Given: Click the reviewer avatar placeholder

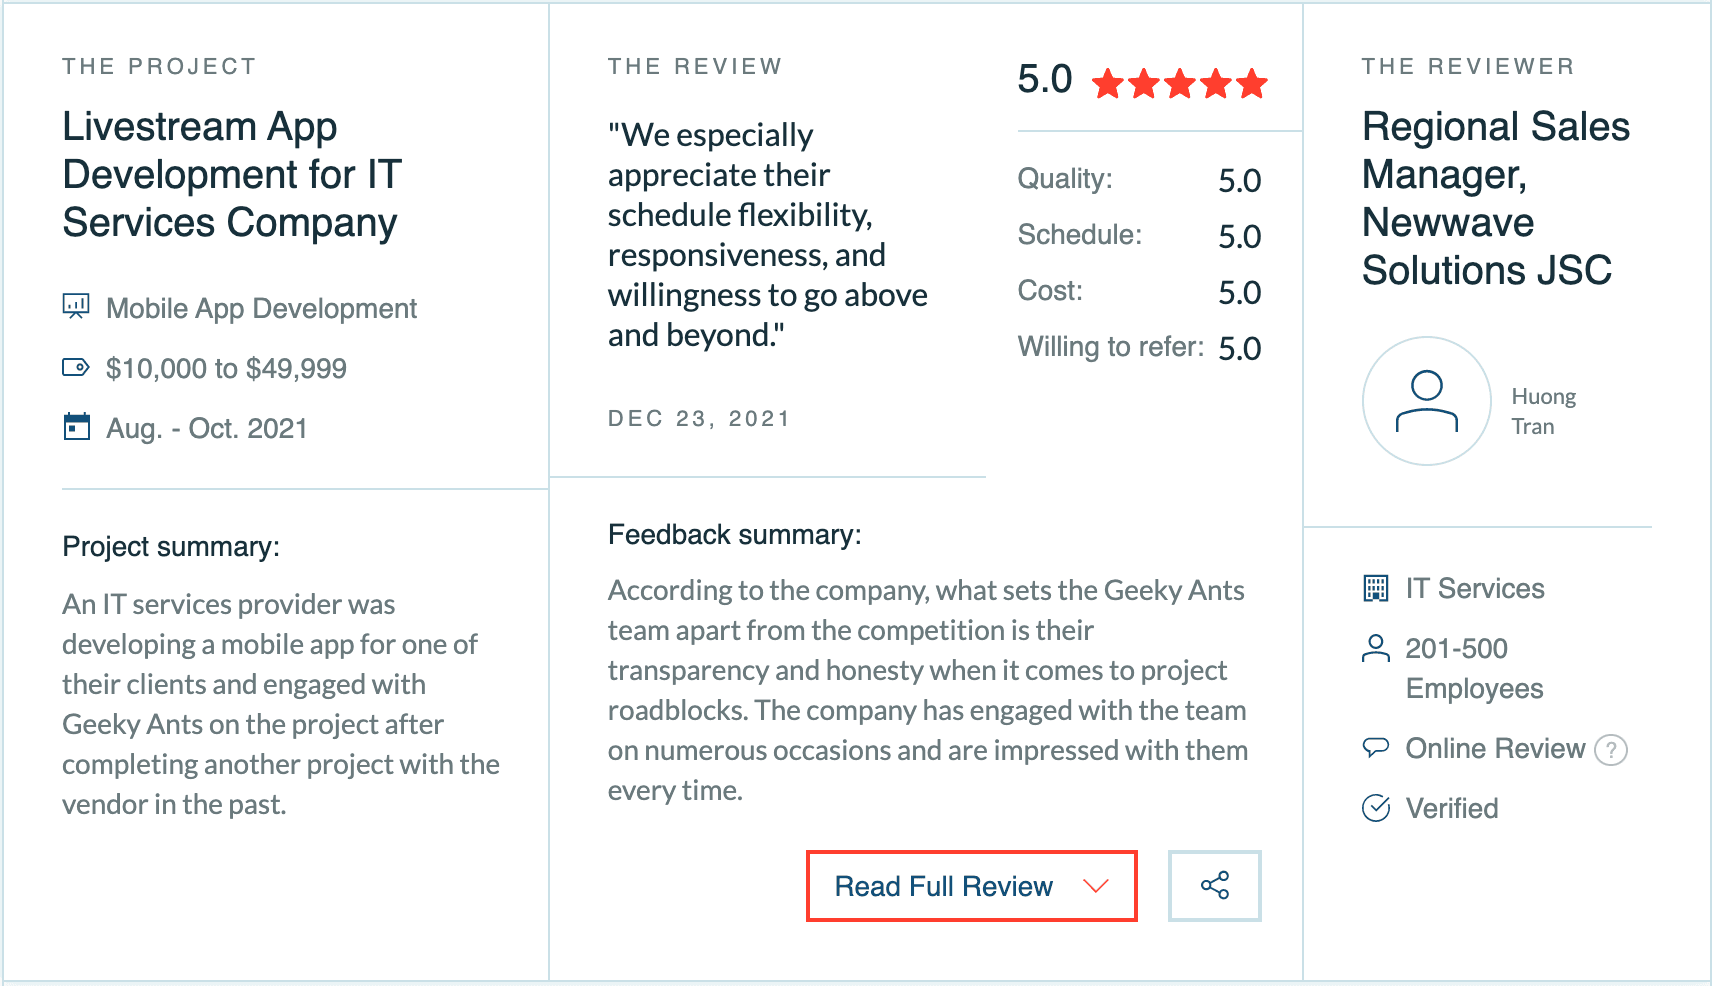Looking at the screenshot, I should [x=1426, y=401].
